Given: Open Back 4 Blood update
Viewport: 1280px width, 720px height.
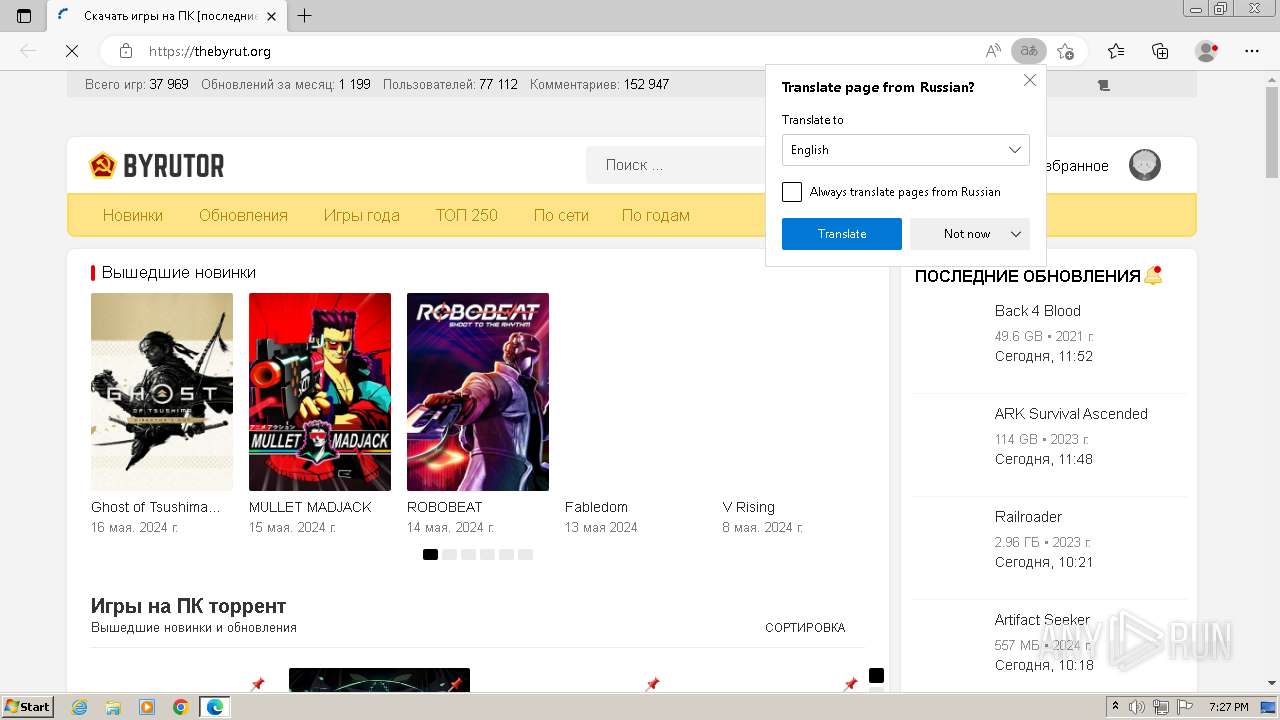Looking at the screenshot, I should click(x=1038, y=311).
